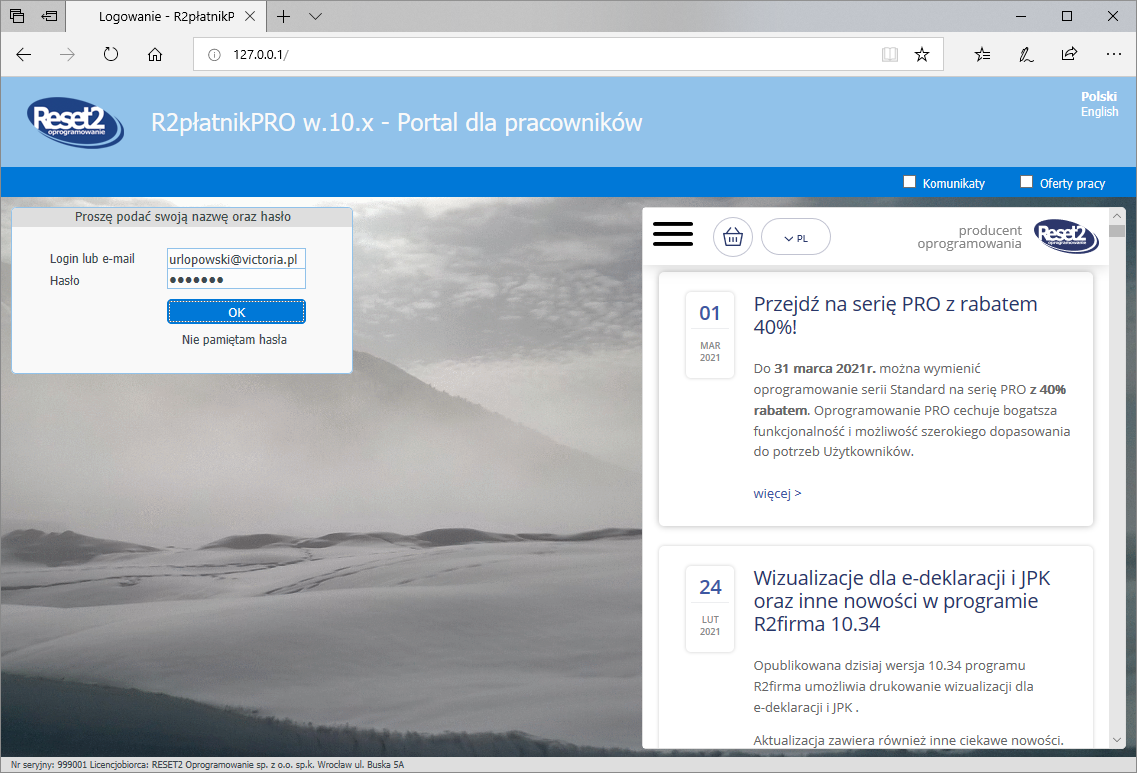1137x773 pixels.
Task: Click the news panel scrollbar down arrow
Action: coord(1117,740)
